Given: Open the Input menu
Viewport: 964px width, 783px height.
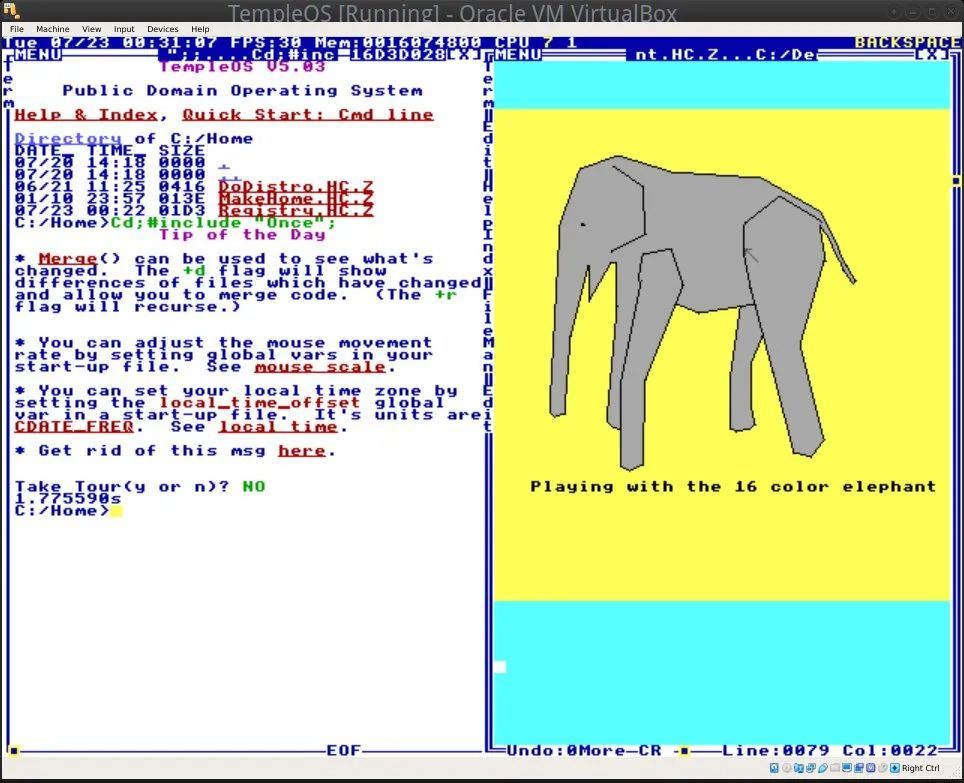Looking at the screenshot, I should click(x=124, y=29).
